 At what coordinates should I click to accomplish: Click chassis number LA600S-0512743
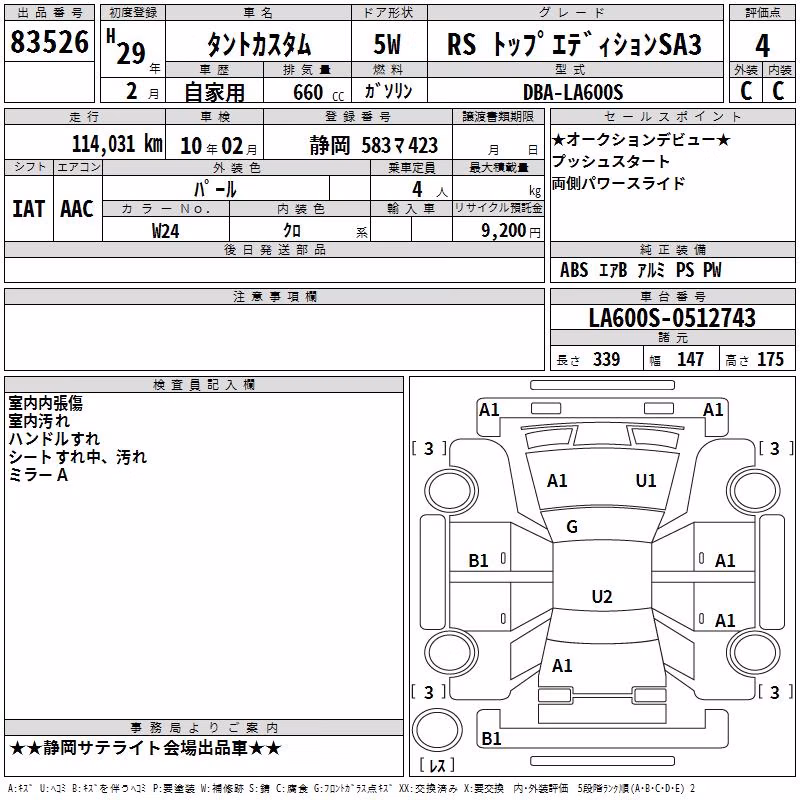pos(672,318)
